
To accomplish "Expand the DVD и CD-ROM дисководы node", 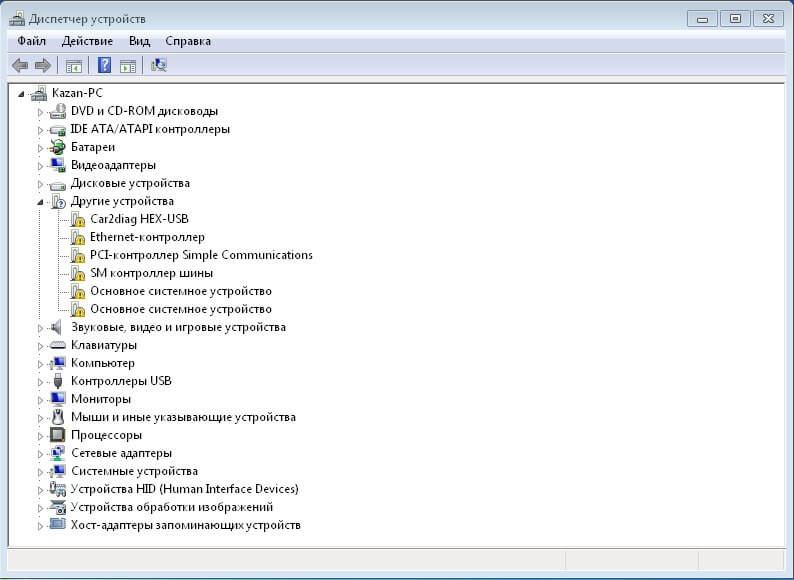I will pyautogui.click(x=41, y=111).
